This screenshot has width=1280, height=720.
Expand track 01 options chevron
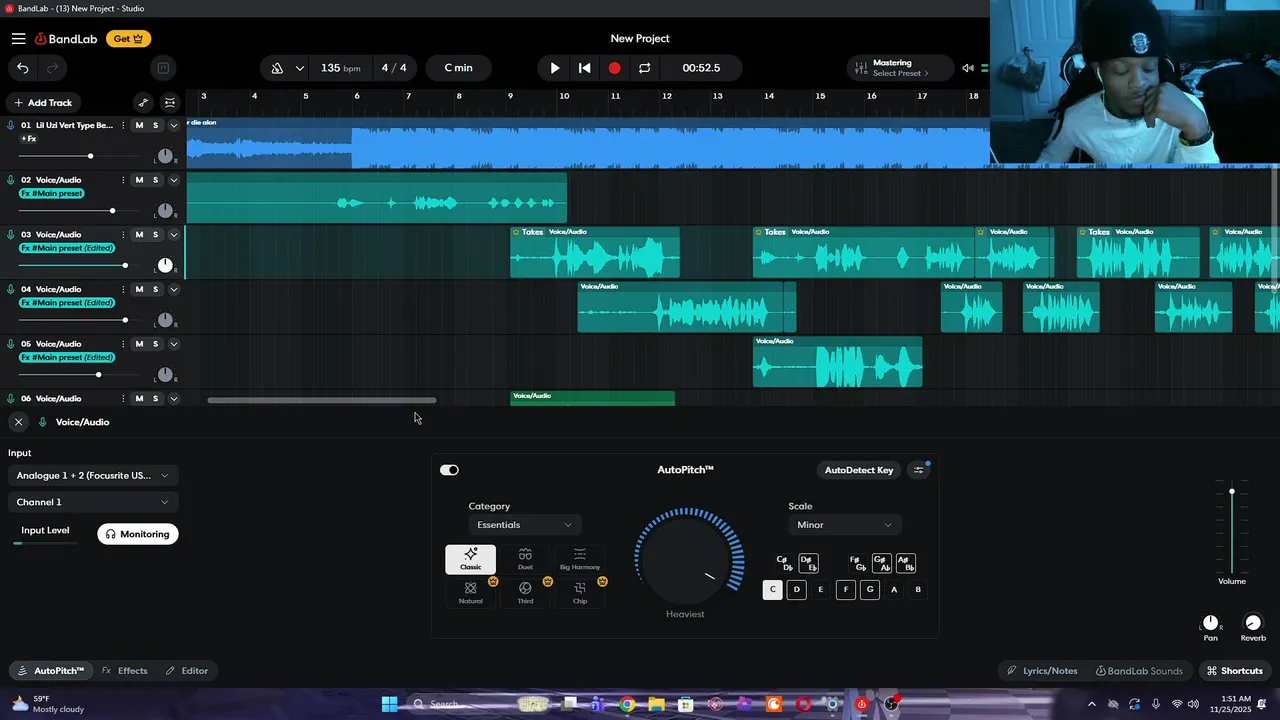coord(174,125)
